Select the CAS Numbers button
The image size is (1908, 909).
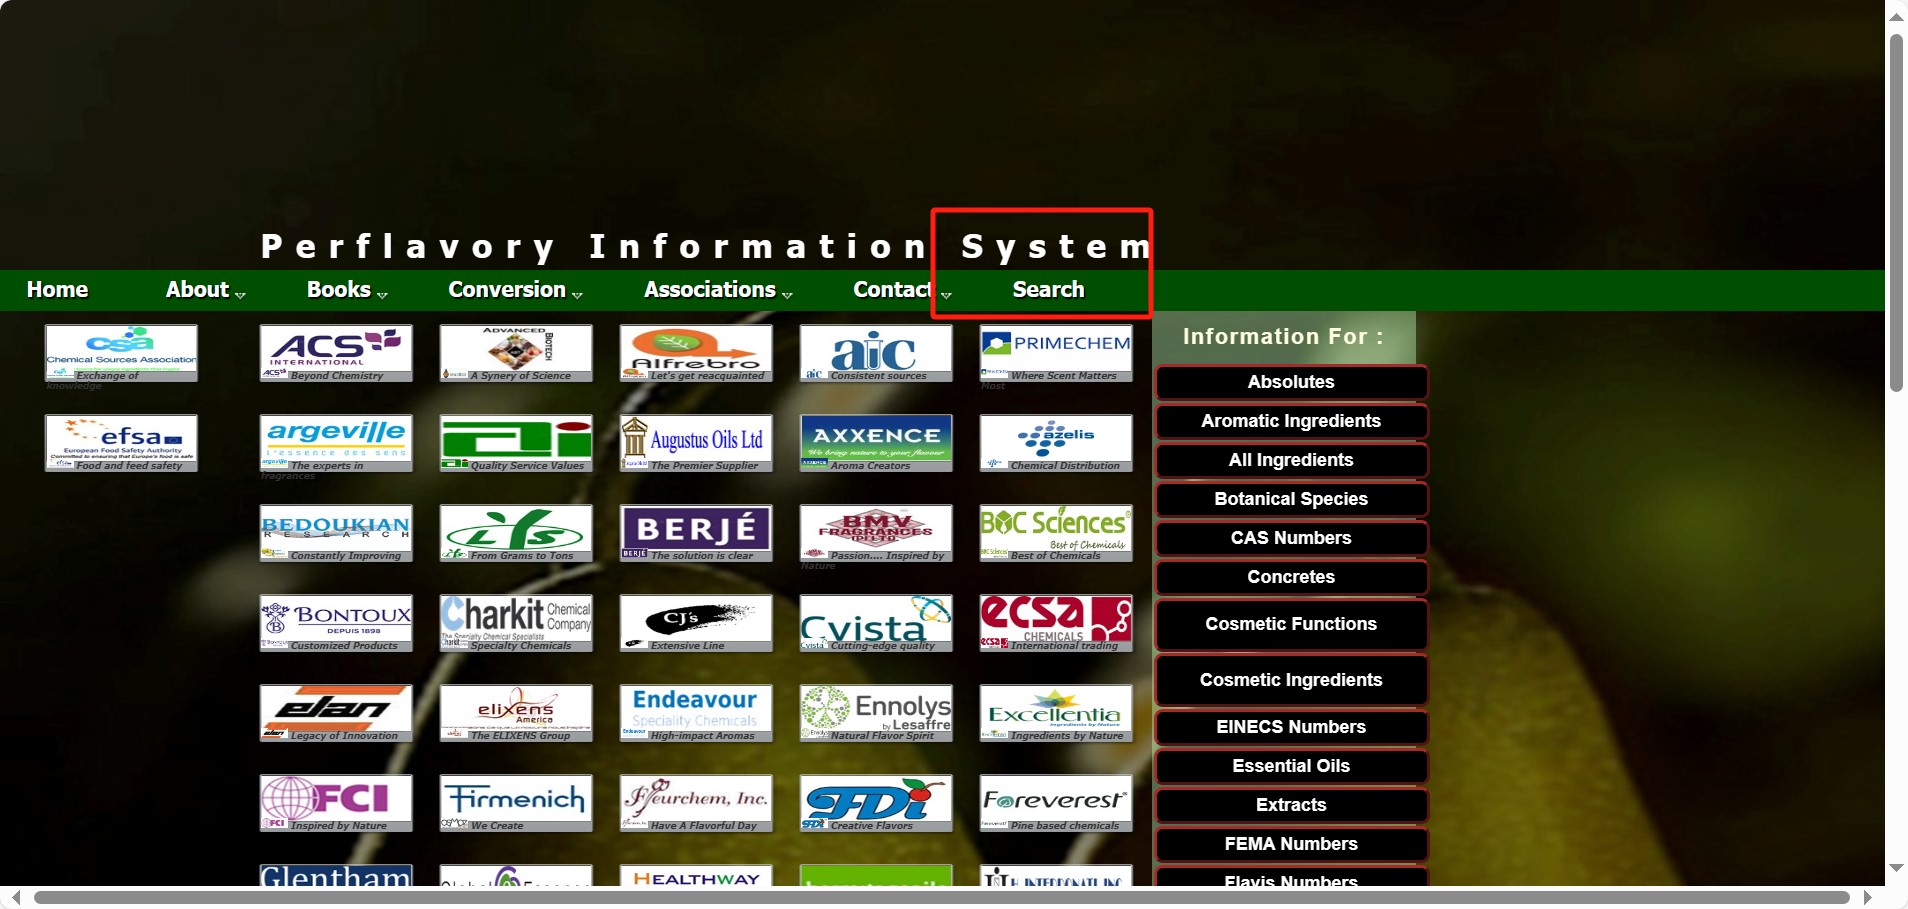tap(1290, 538)
